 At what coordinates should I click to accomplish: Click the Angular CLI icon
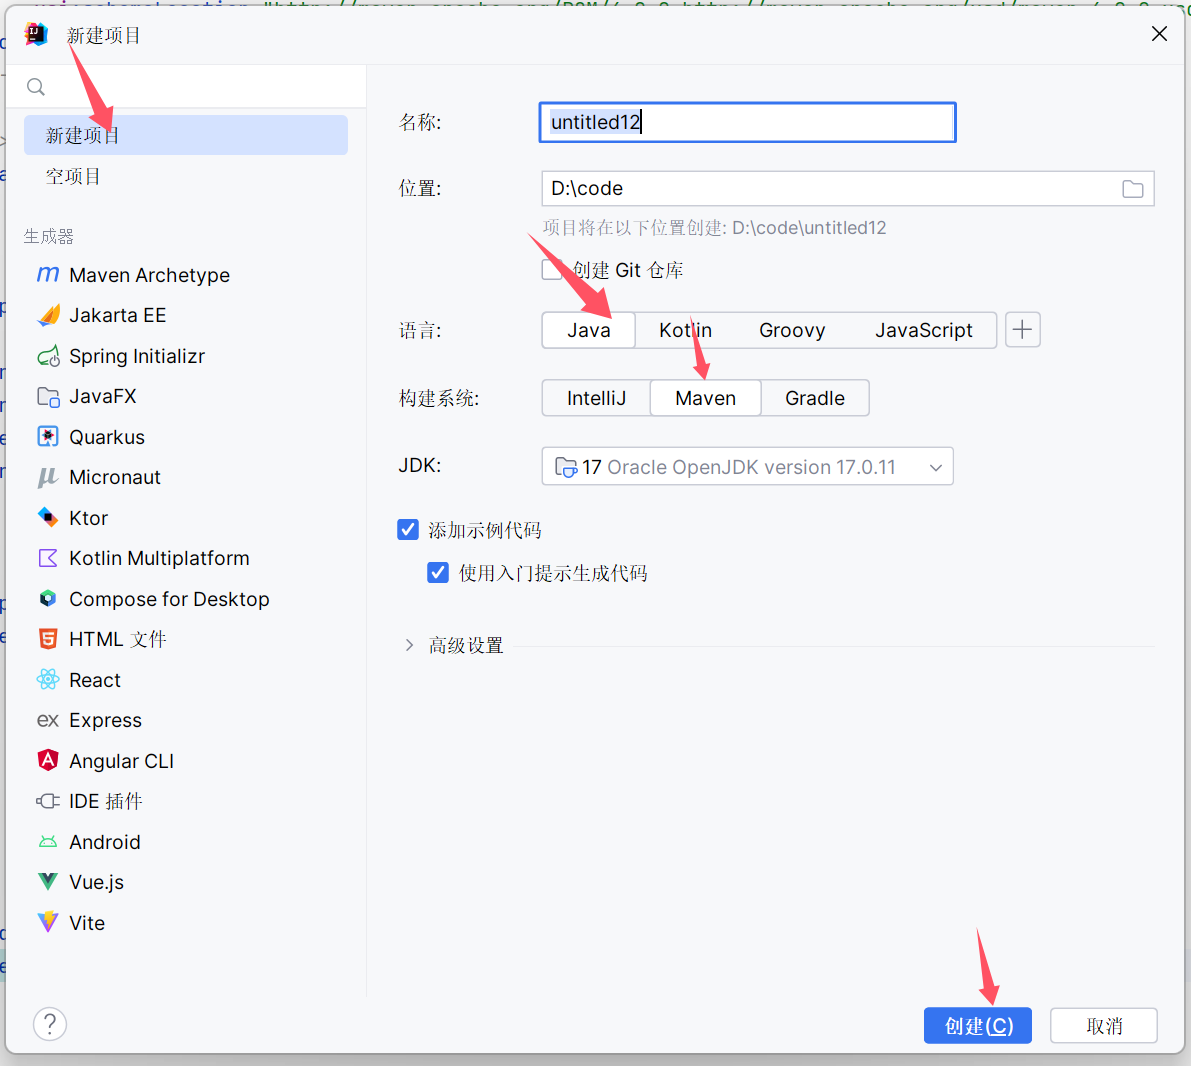pos(48,761)
